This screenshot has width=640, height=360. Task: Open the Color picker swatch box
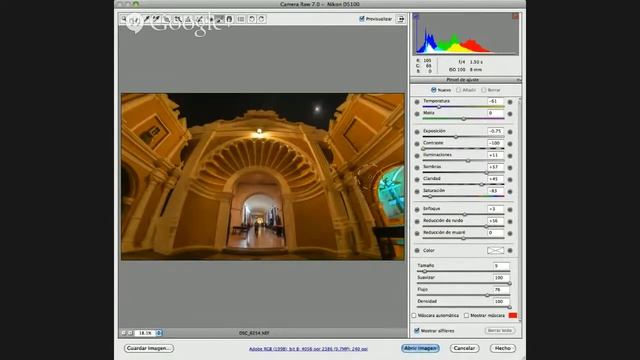[x=496, y=251]
